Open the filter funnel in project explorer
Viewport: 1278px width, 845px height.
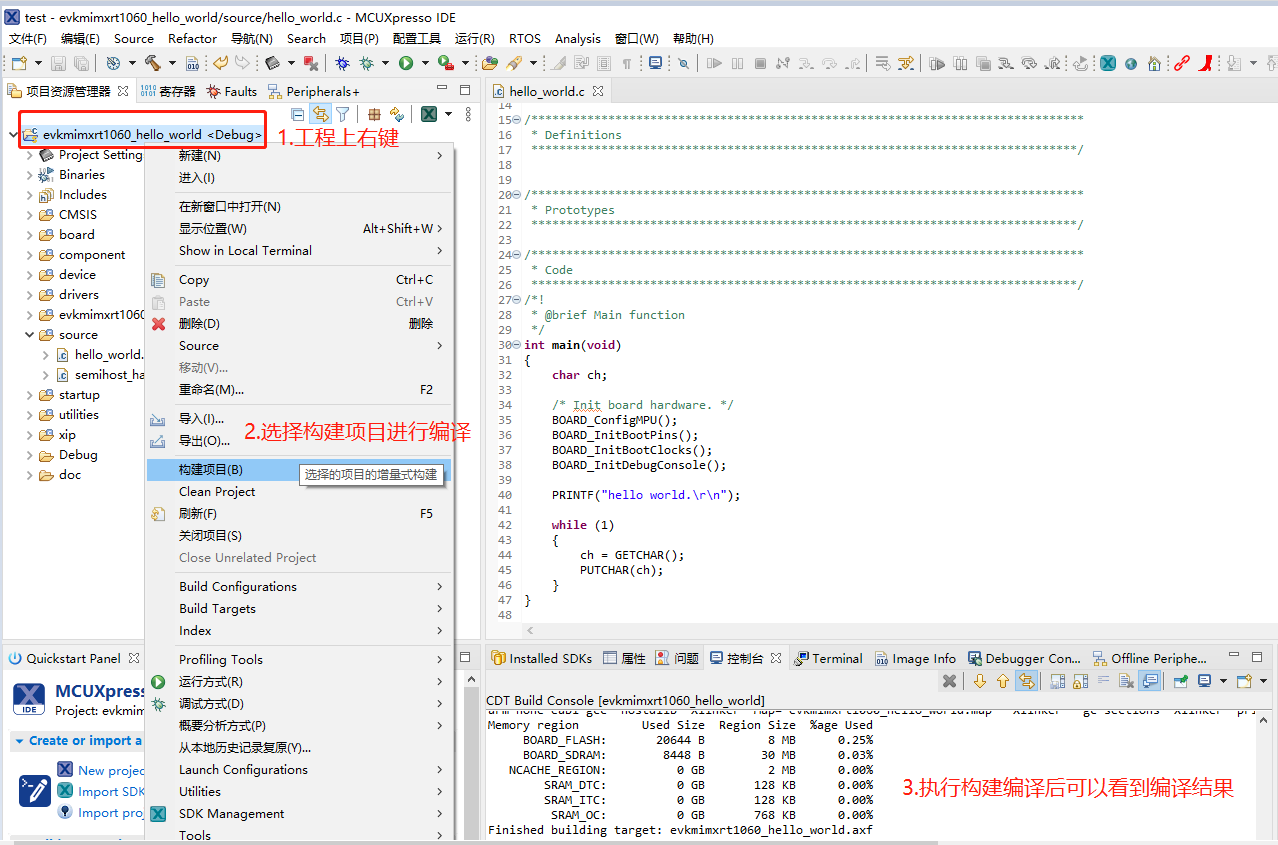pyautogui.click(x=343, y=114)
